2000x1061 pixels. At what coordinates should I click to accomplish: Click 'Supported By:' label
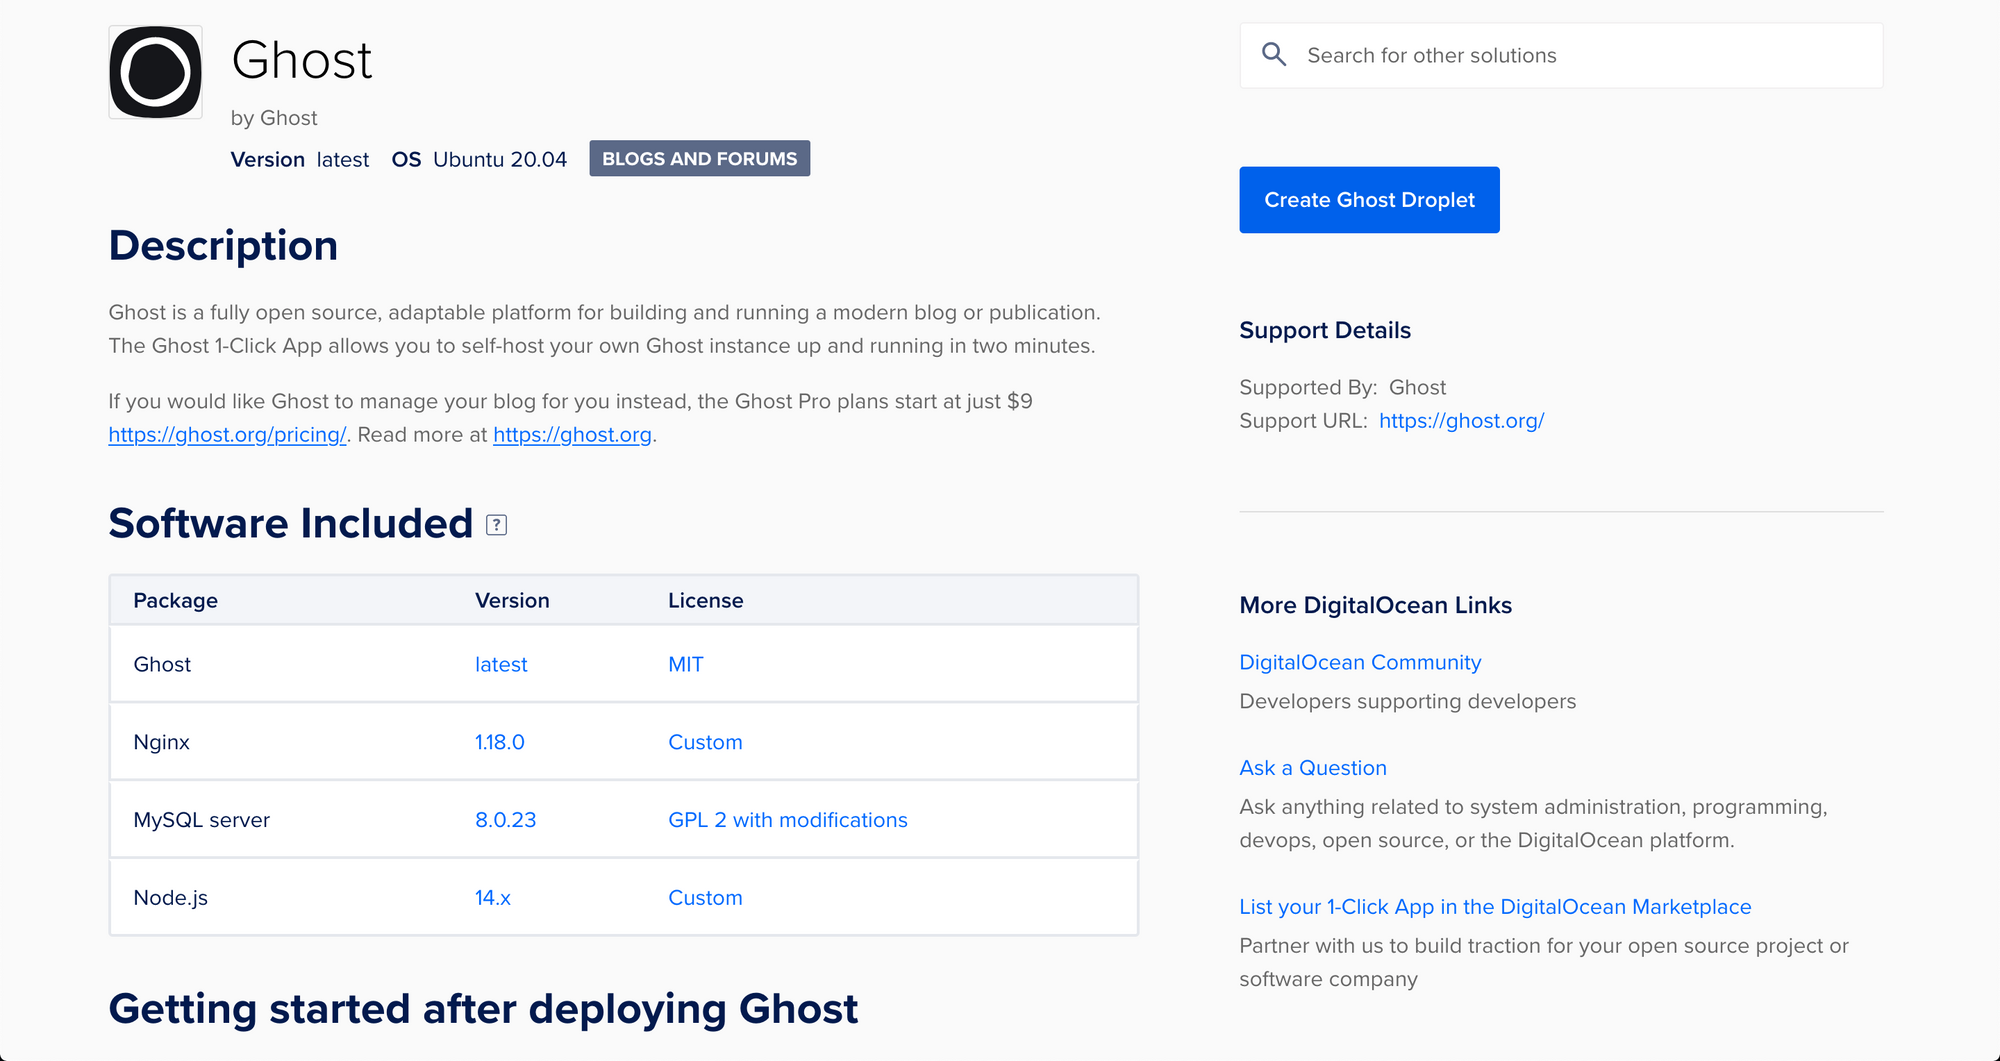point(1308,388)
